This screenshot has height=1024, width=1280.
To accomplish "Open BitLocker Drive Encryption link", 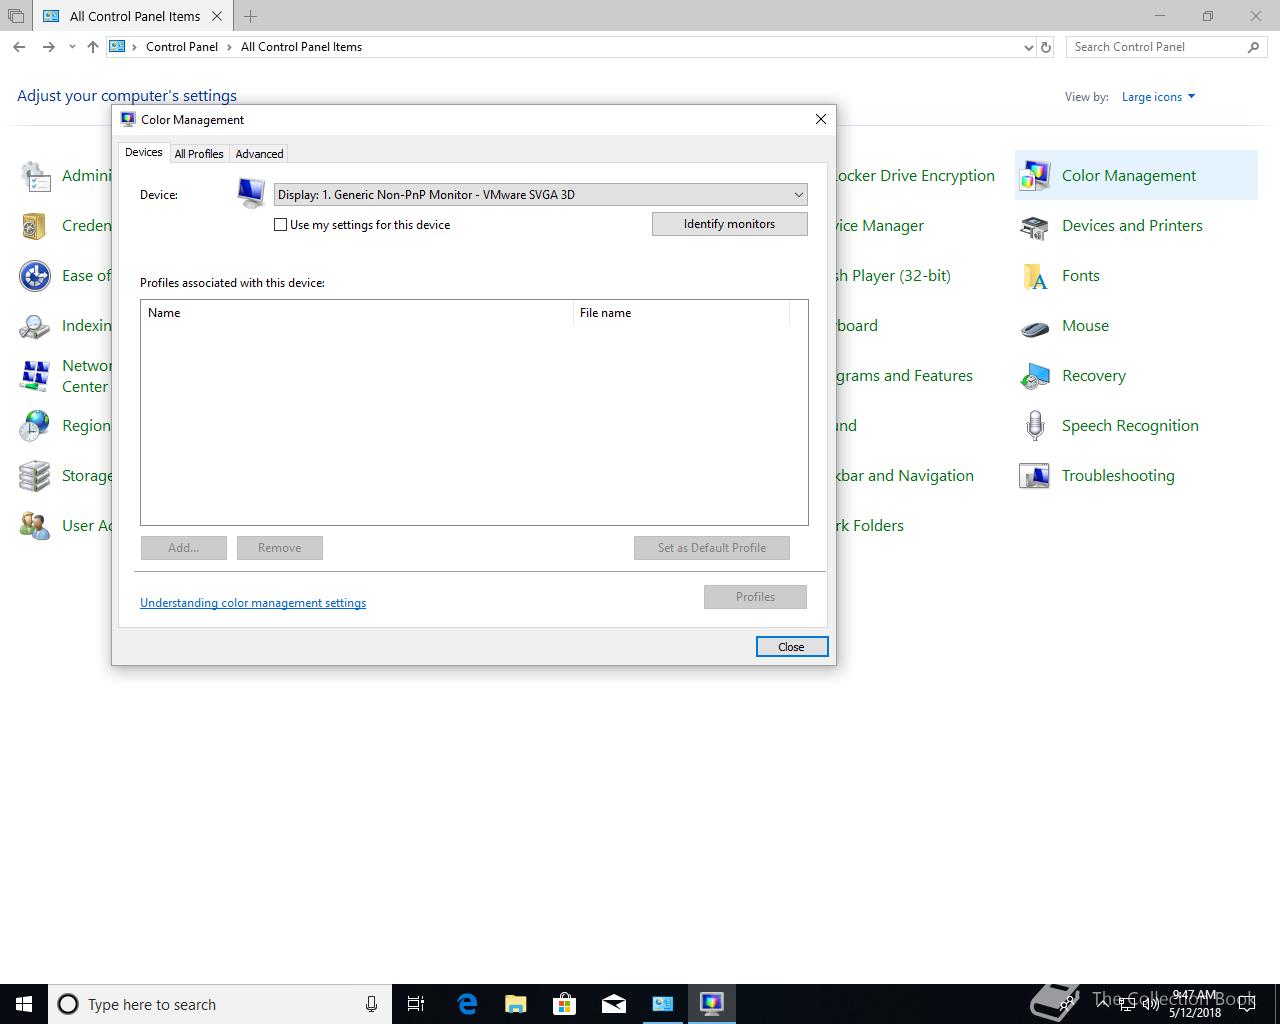I will click(x=915, y=176).
